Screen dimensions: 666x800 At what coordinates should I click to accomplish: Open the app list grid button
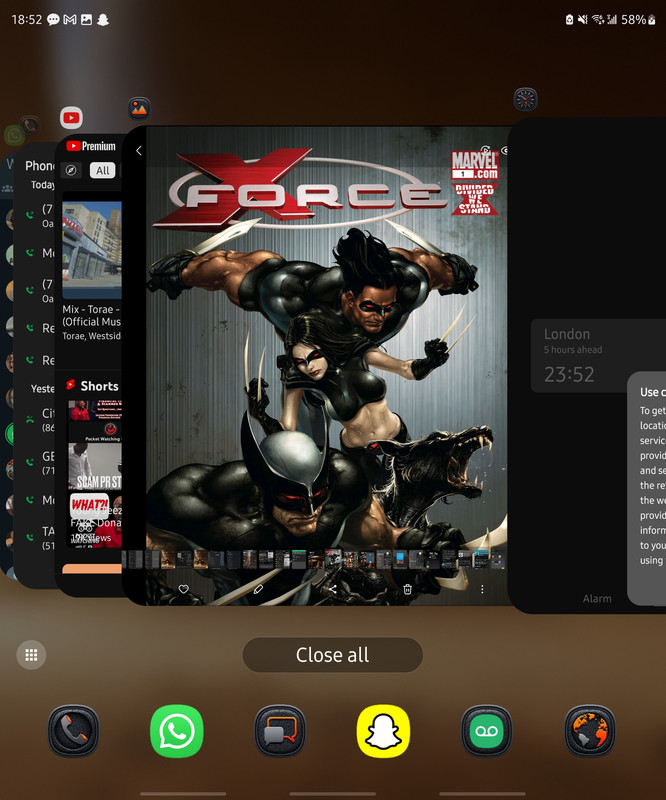31,655
